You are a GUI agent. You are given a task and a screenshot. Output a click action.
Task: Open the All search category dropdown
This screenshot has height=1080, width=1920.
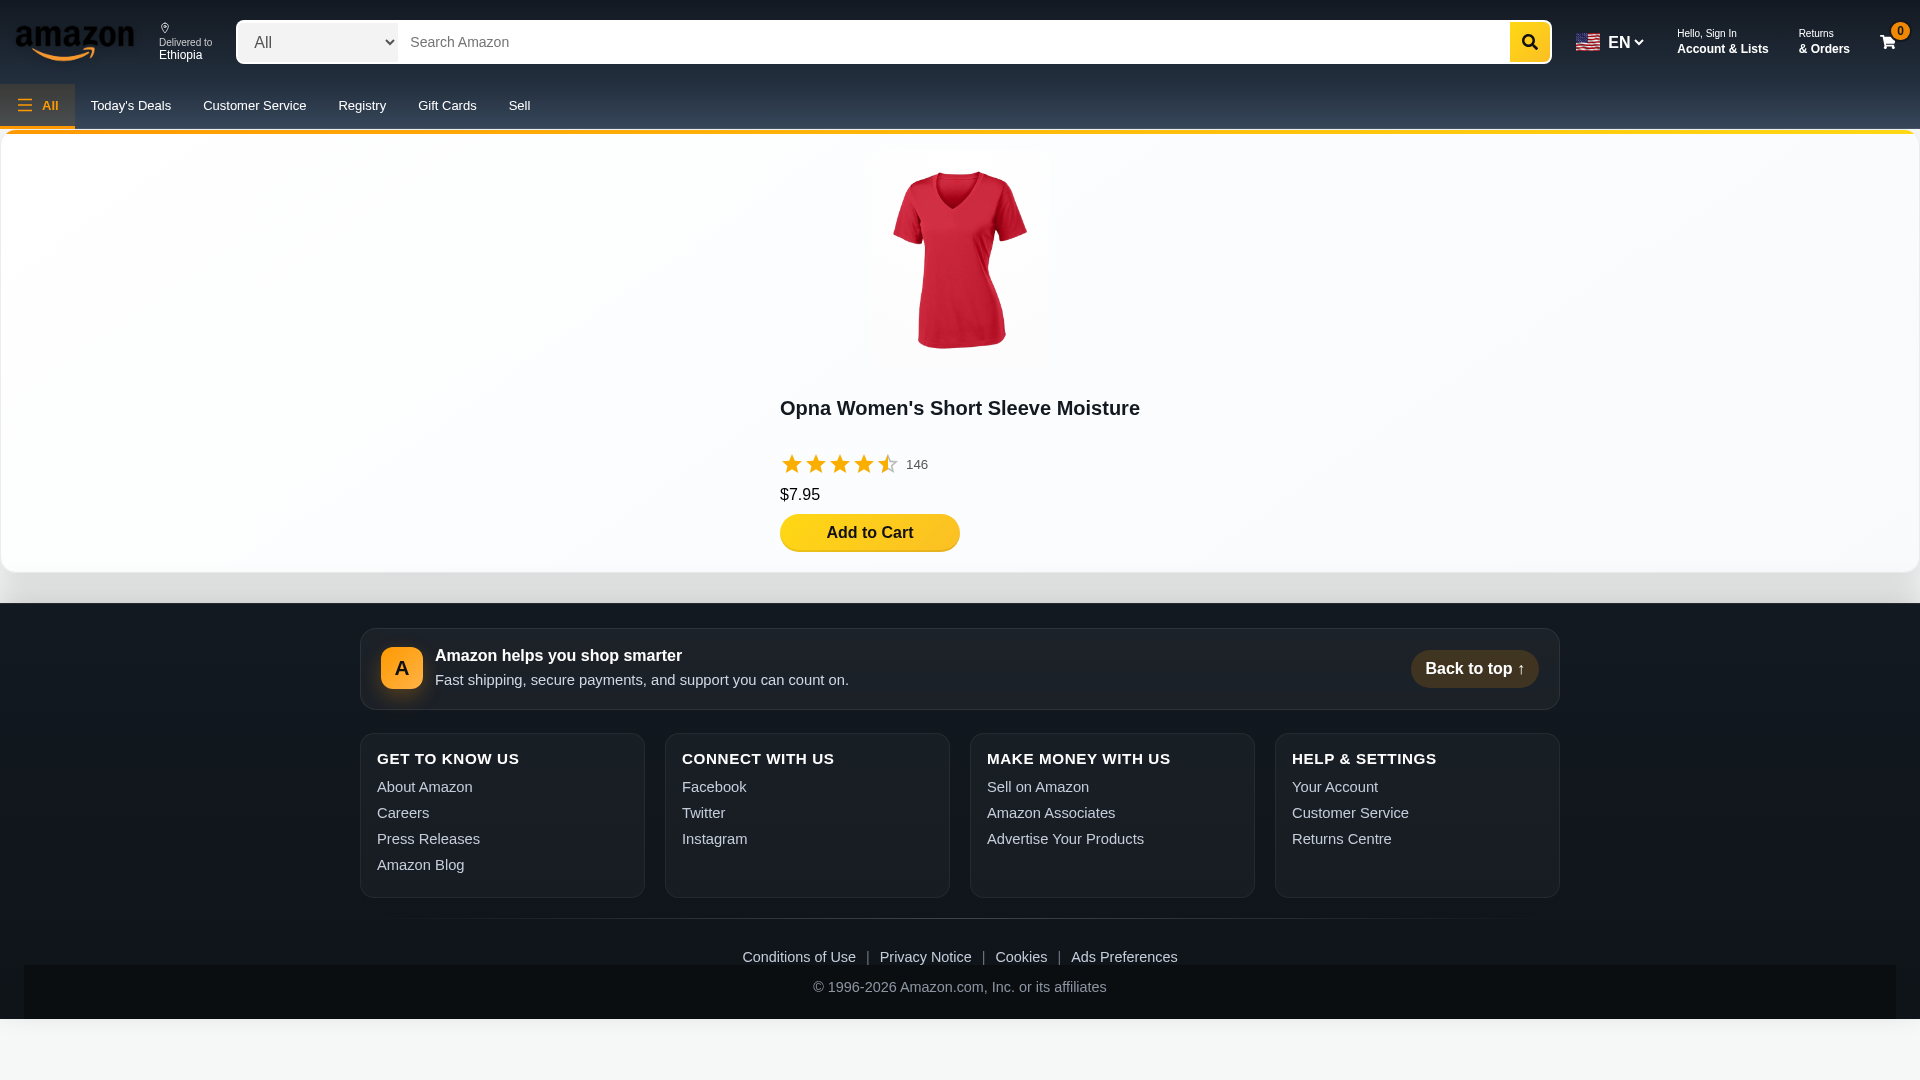coord(317,42)
